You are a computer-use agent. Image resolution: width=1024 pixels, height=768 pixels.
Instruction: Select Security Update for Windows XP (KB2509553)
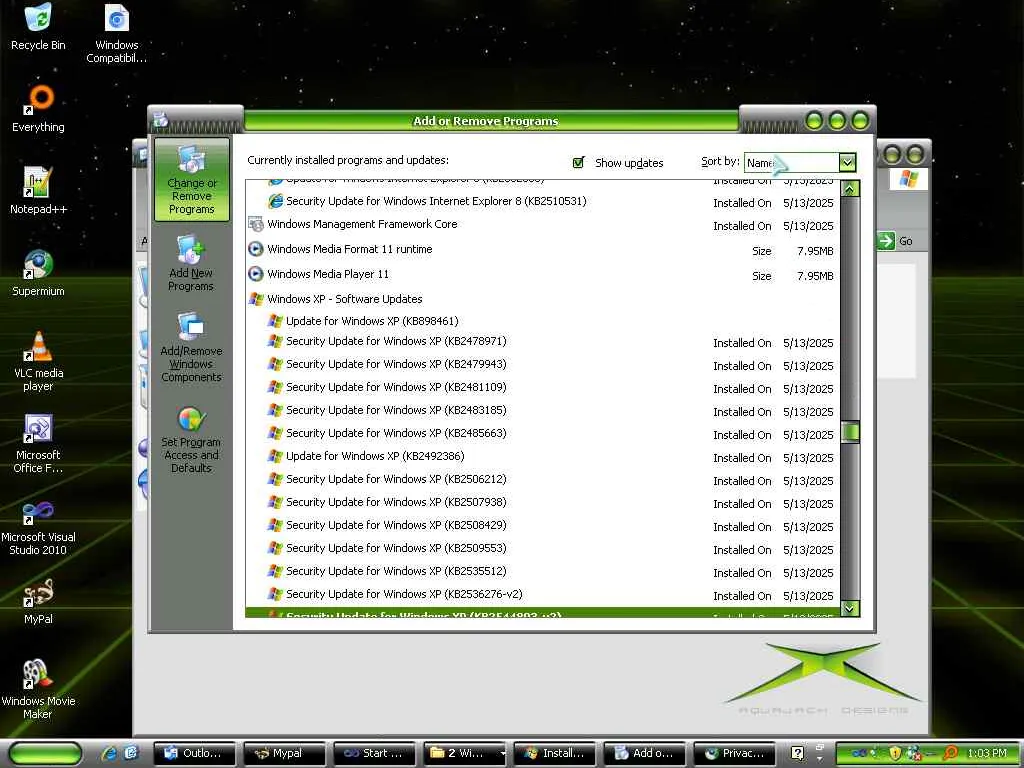point(396,548)
